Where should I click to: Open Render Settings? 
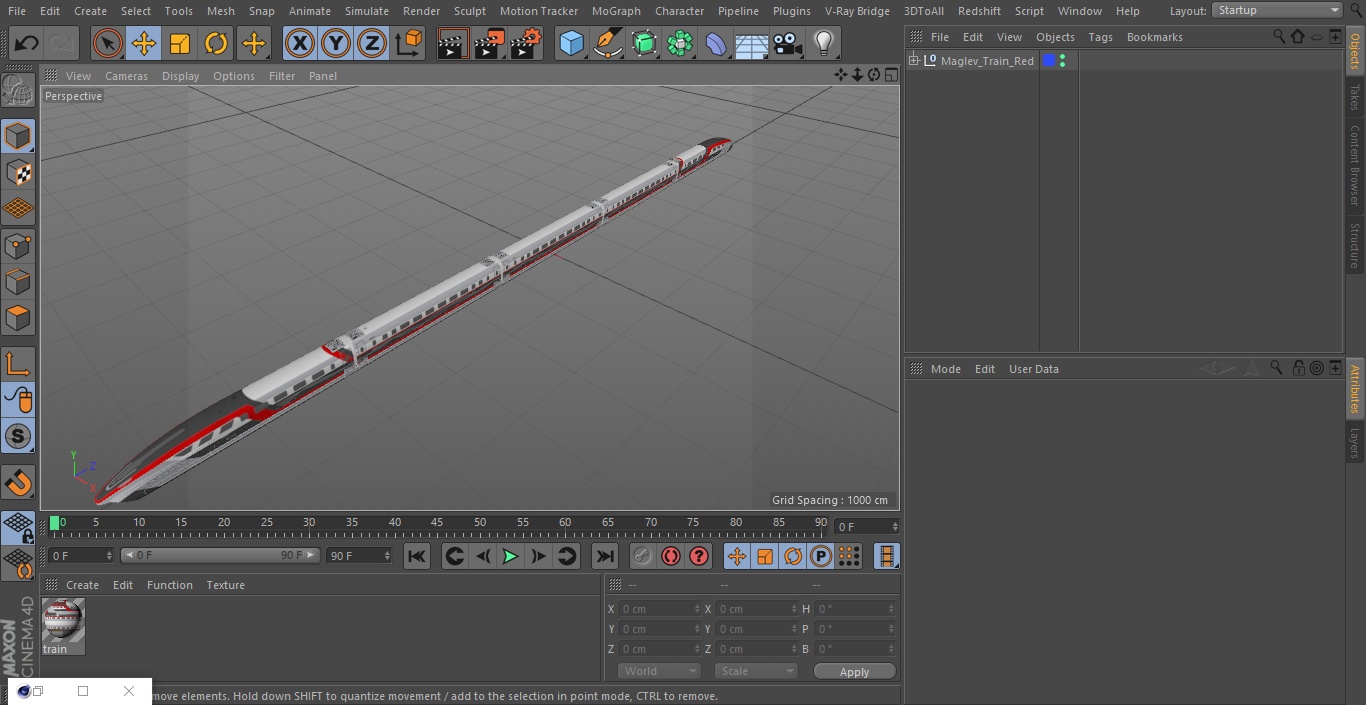pos(526,43)
